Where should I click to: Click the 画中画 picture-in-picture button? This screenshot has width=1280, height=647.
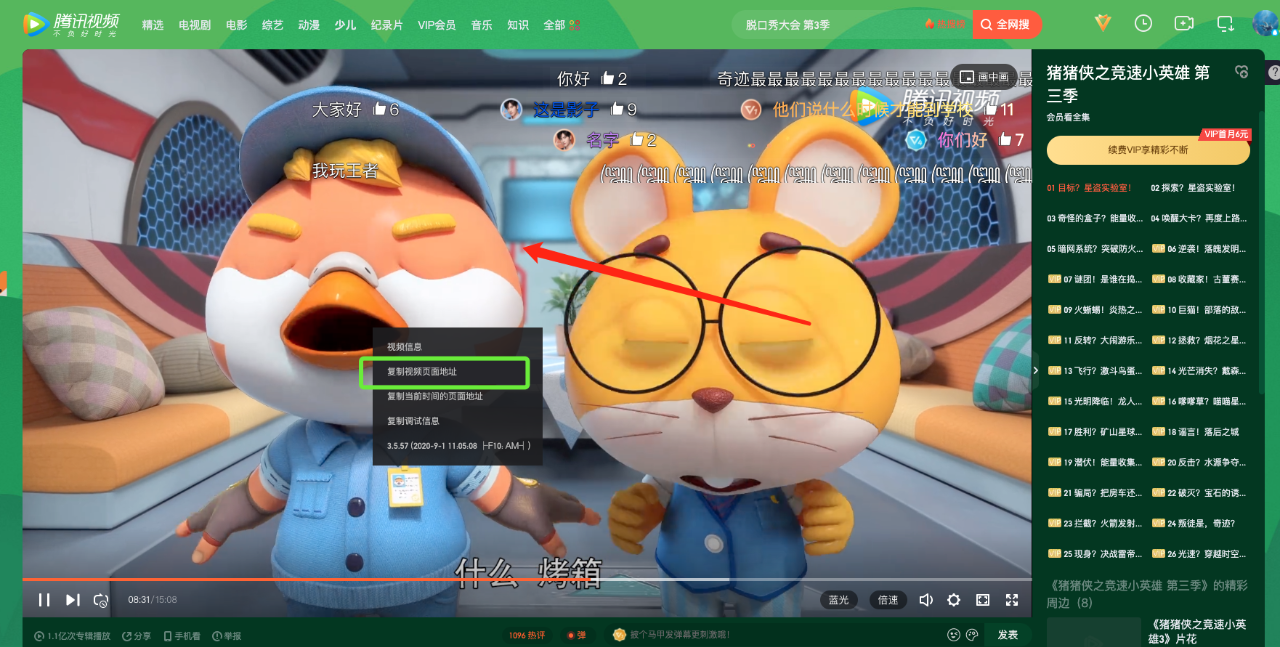(x=983, y=77)
